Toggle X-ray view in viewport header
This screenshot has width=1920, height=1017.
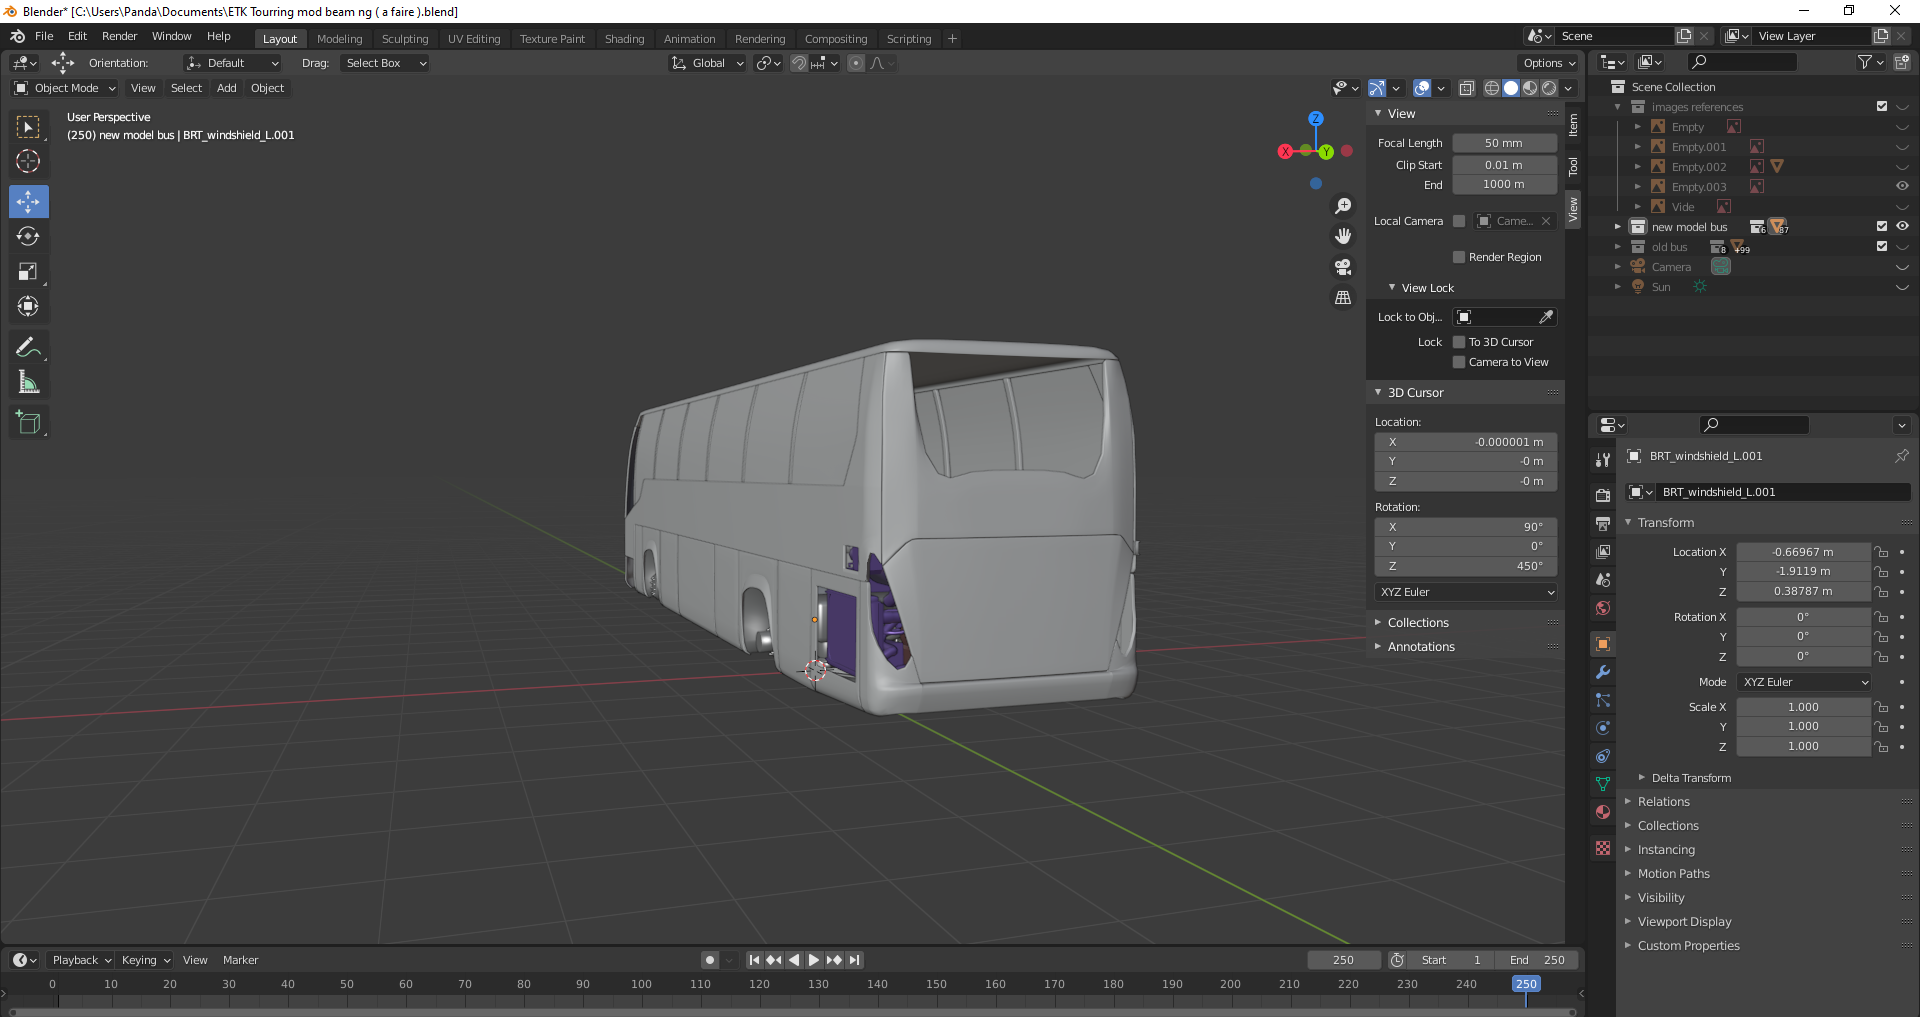pyautogui.click(x=1467, y=88)
